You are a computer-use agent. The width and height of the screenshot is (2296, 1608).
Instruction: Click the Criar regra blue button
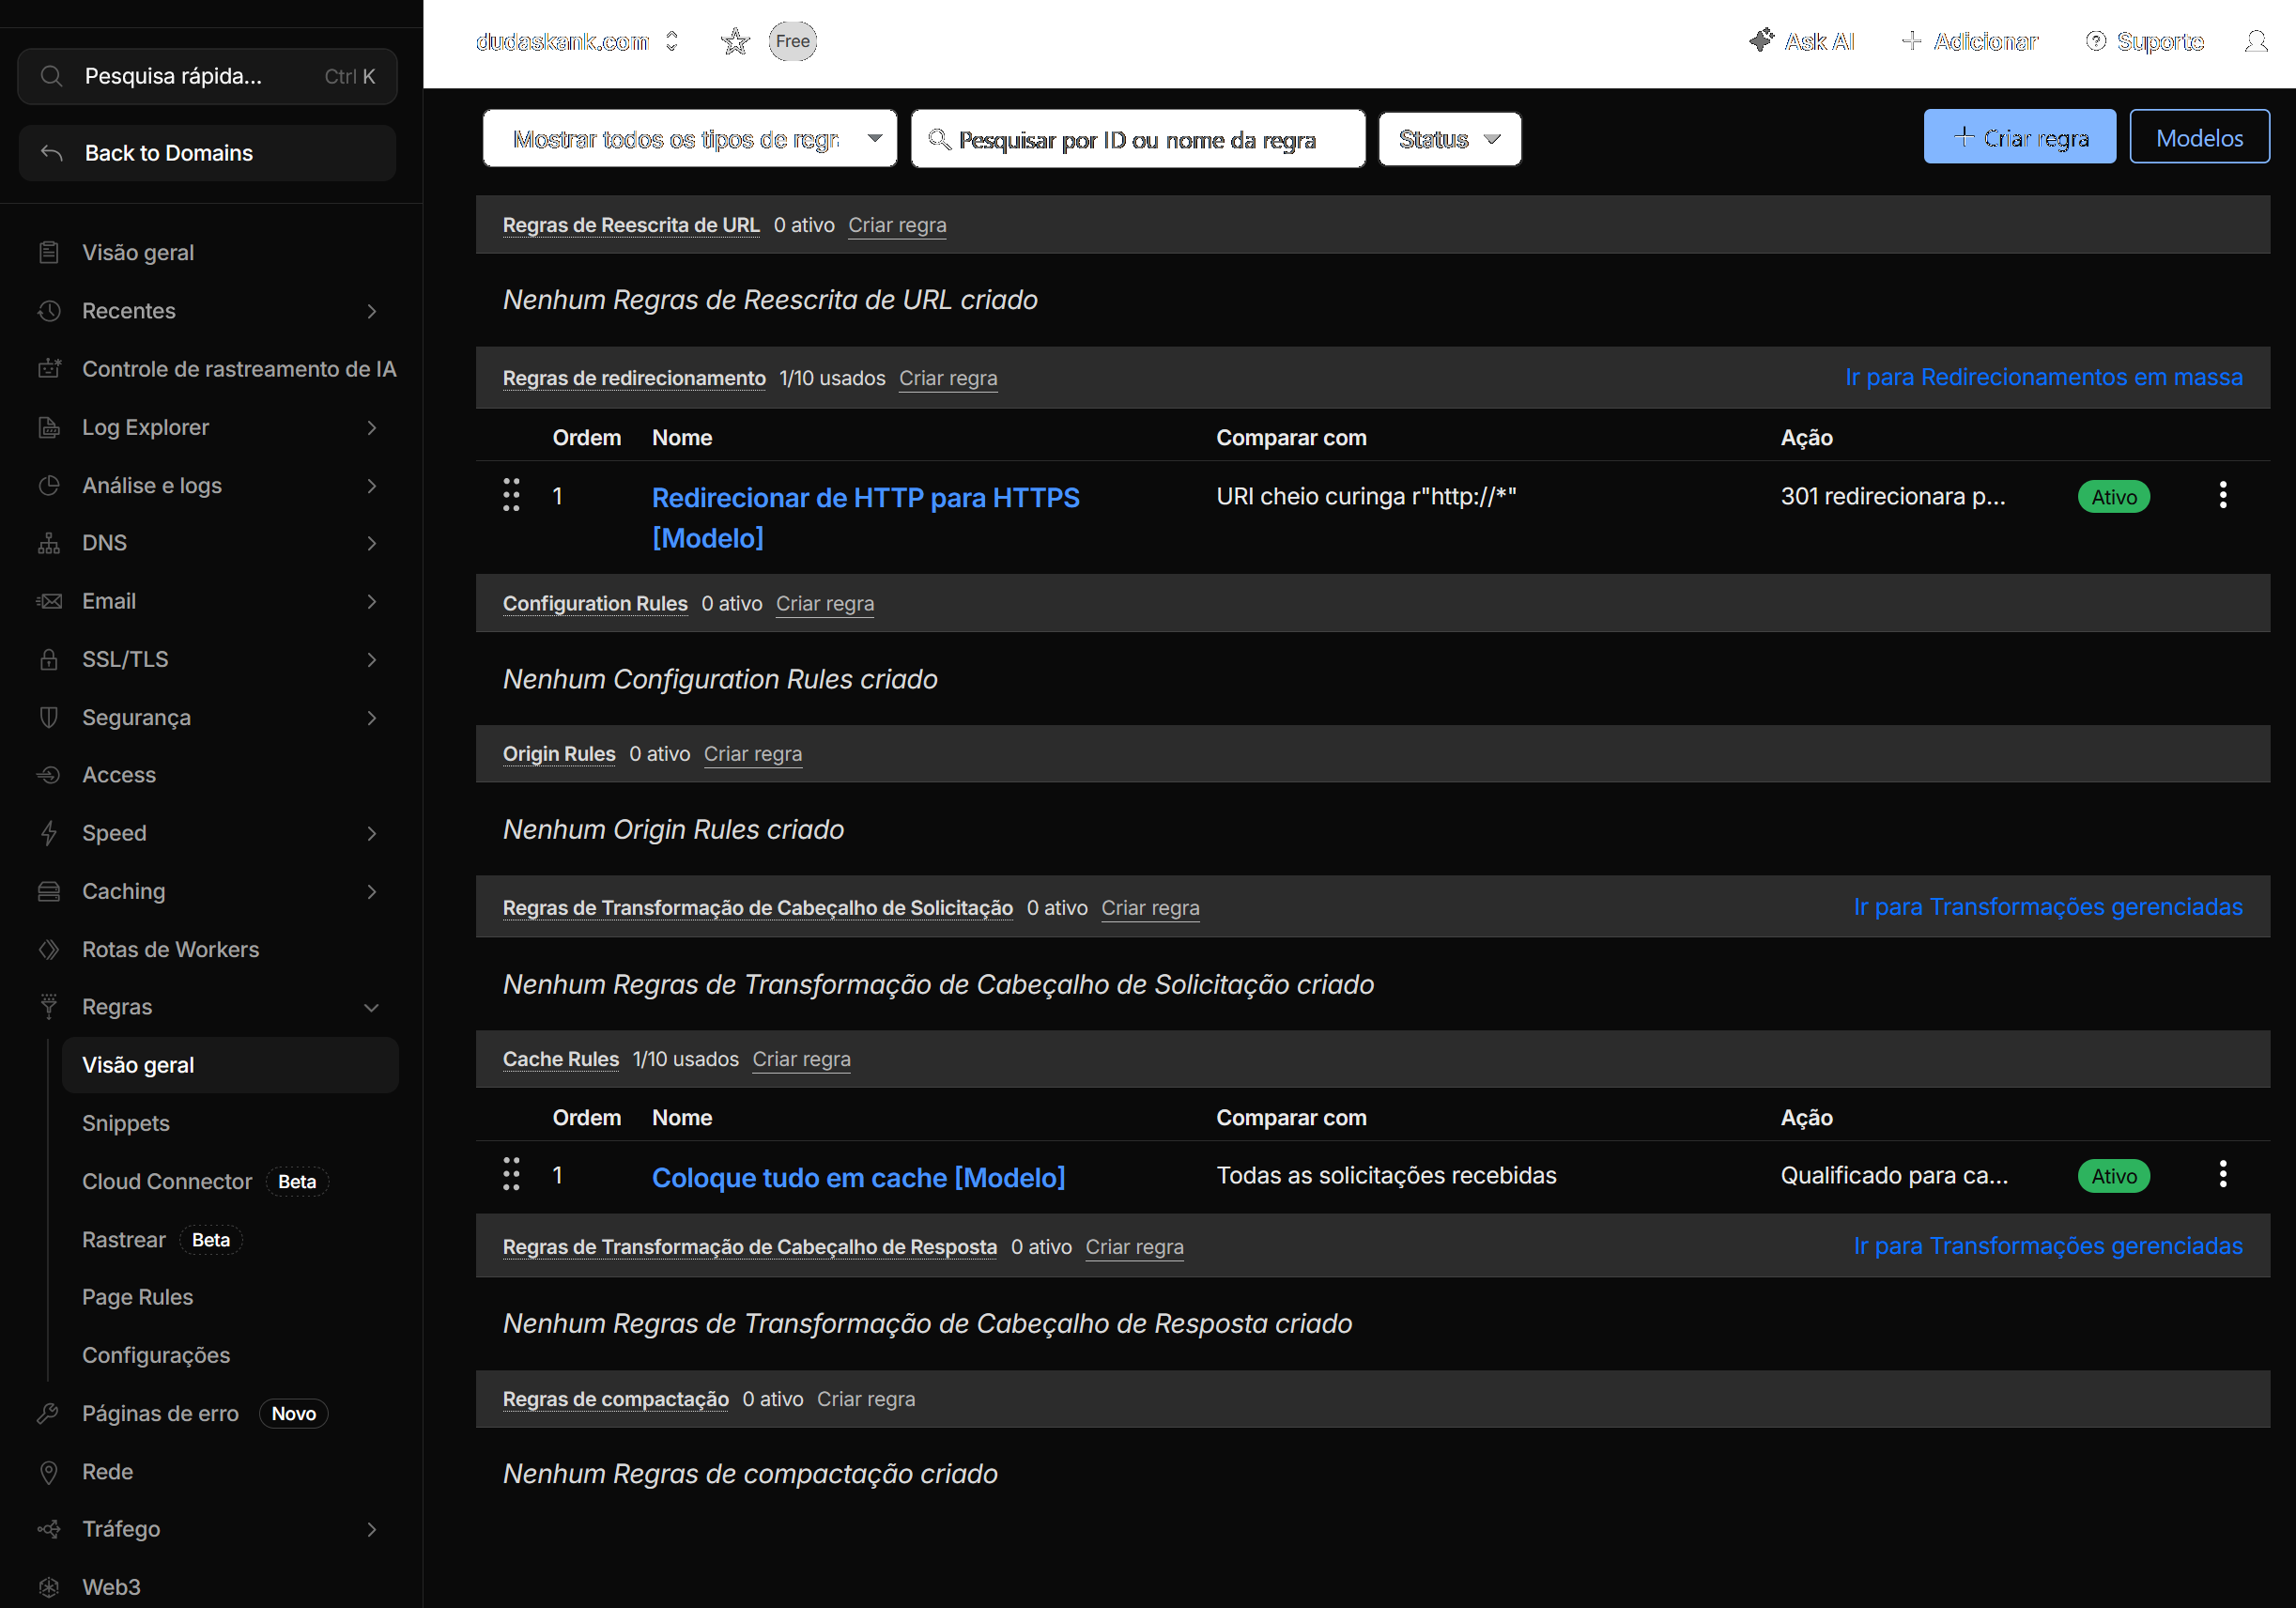[2019, 137]
